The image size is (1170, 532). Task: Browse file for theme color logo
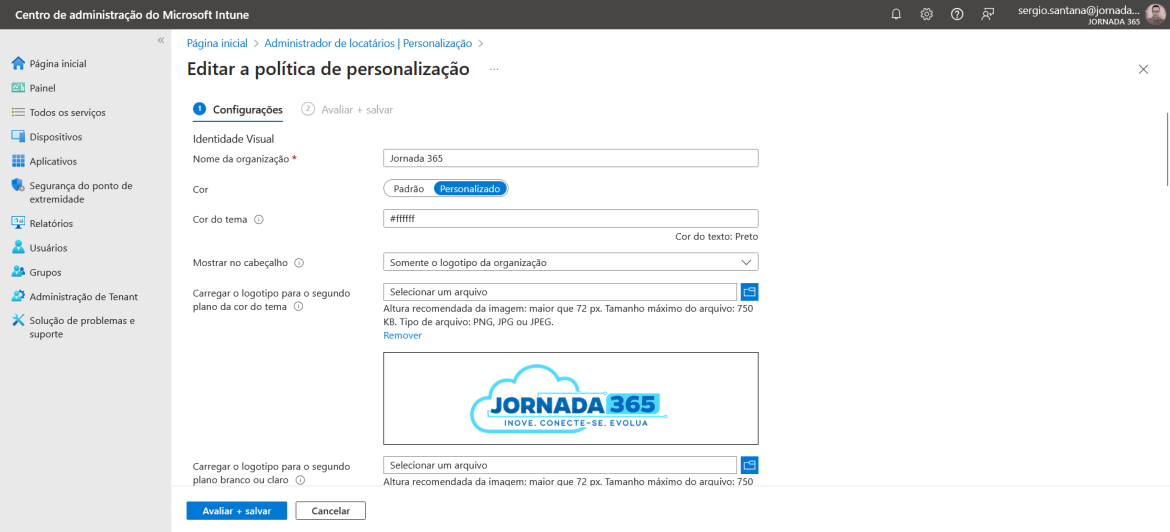749,292
